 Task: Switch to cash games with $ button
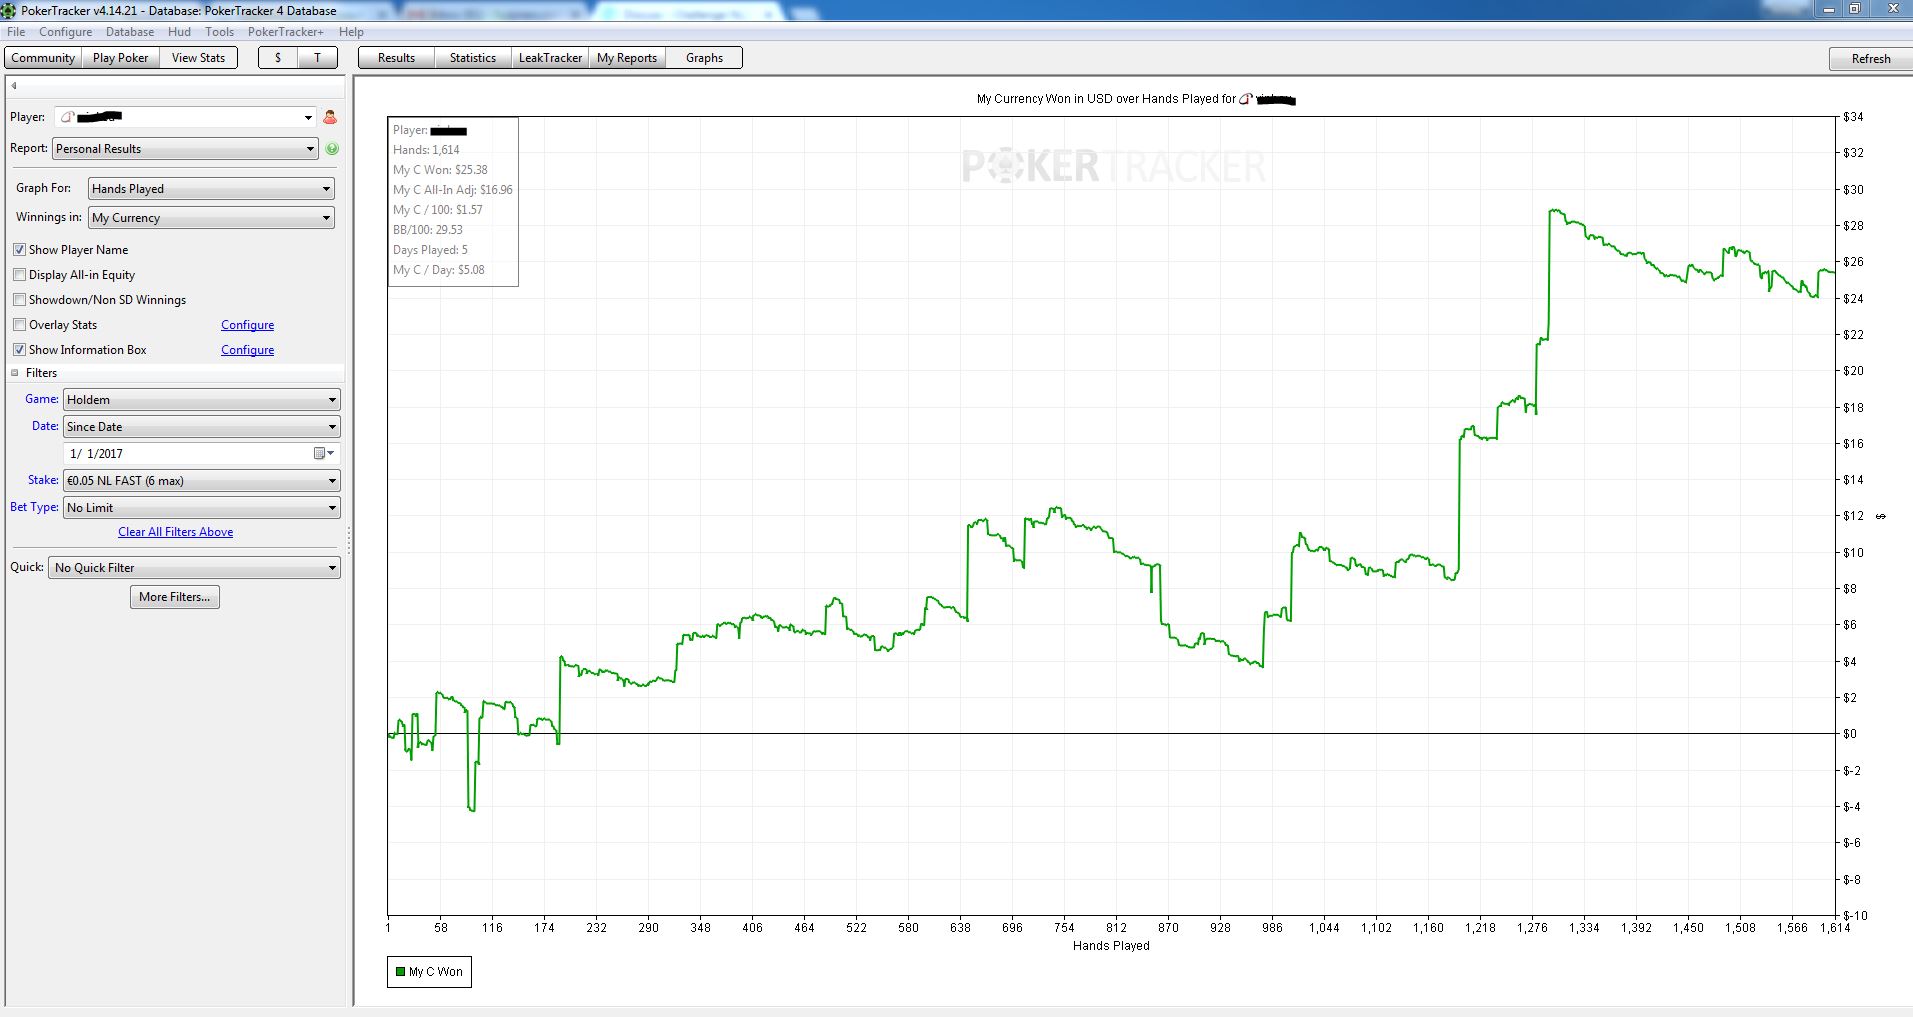click(278, 58)
